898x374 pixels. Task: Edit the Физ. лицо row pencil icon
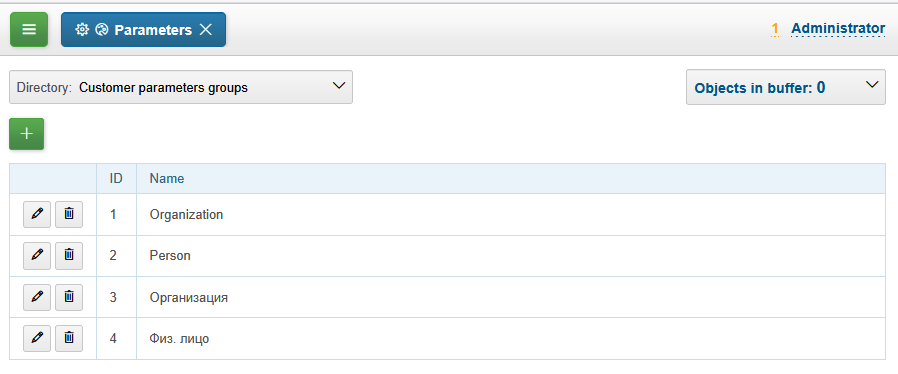click(x=37, y=338)
